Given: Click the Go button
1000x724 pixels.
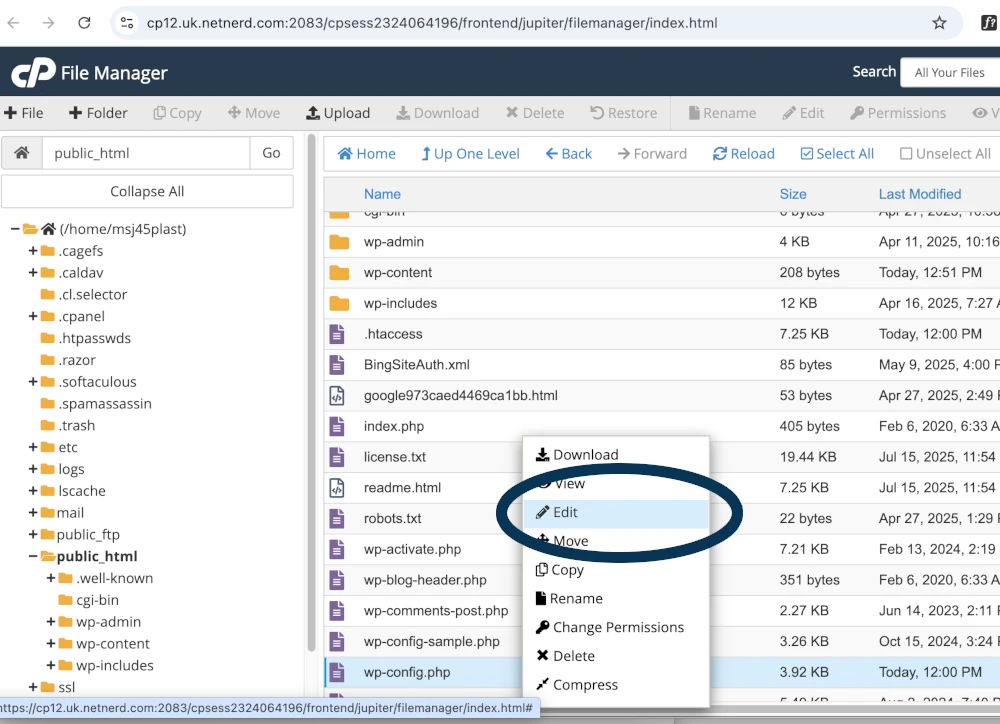Looking at the screenshot, I should pos(271,153).
